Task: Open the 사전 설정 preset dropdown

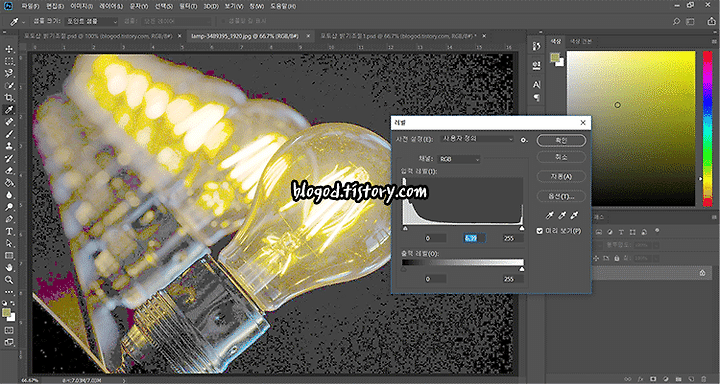Action: pos(477,139)
